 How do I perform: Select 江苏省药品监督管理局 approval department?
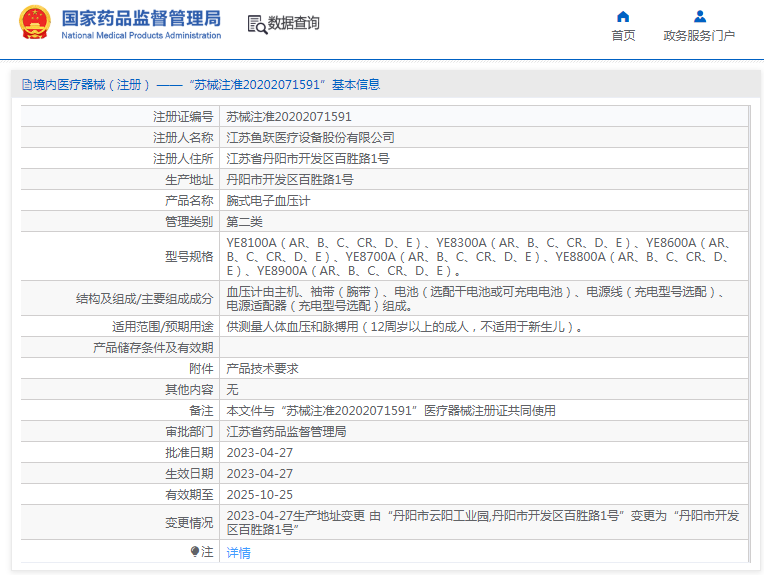(286, 432)
